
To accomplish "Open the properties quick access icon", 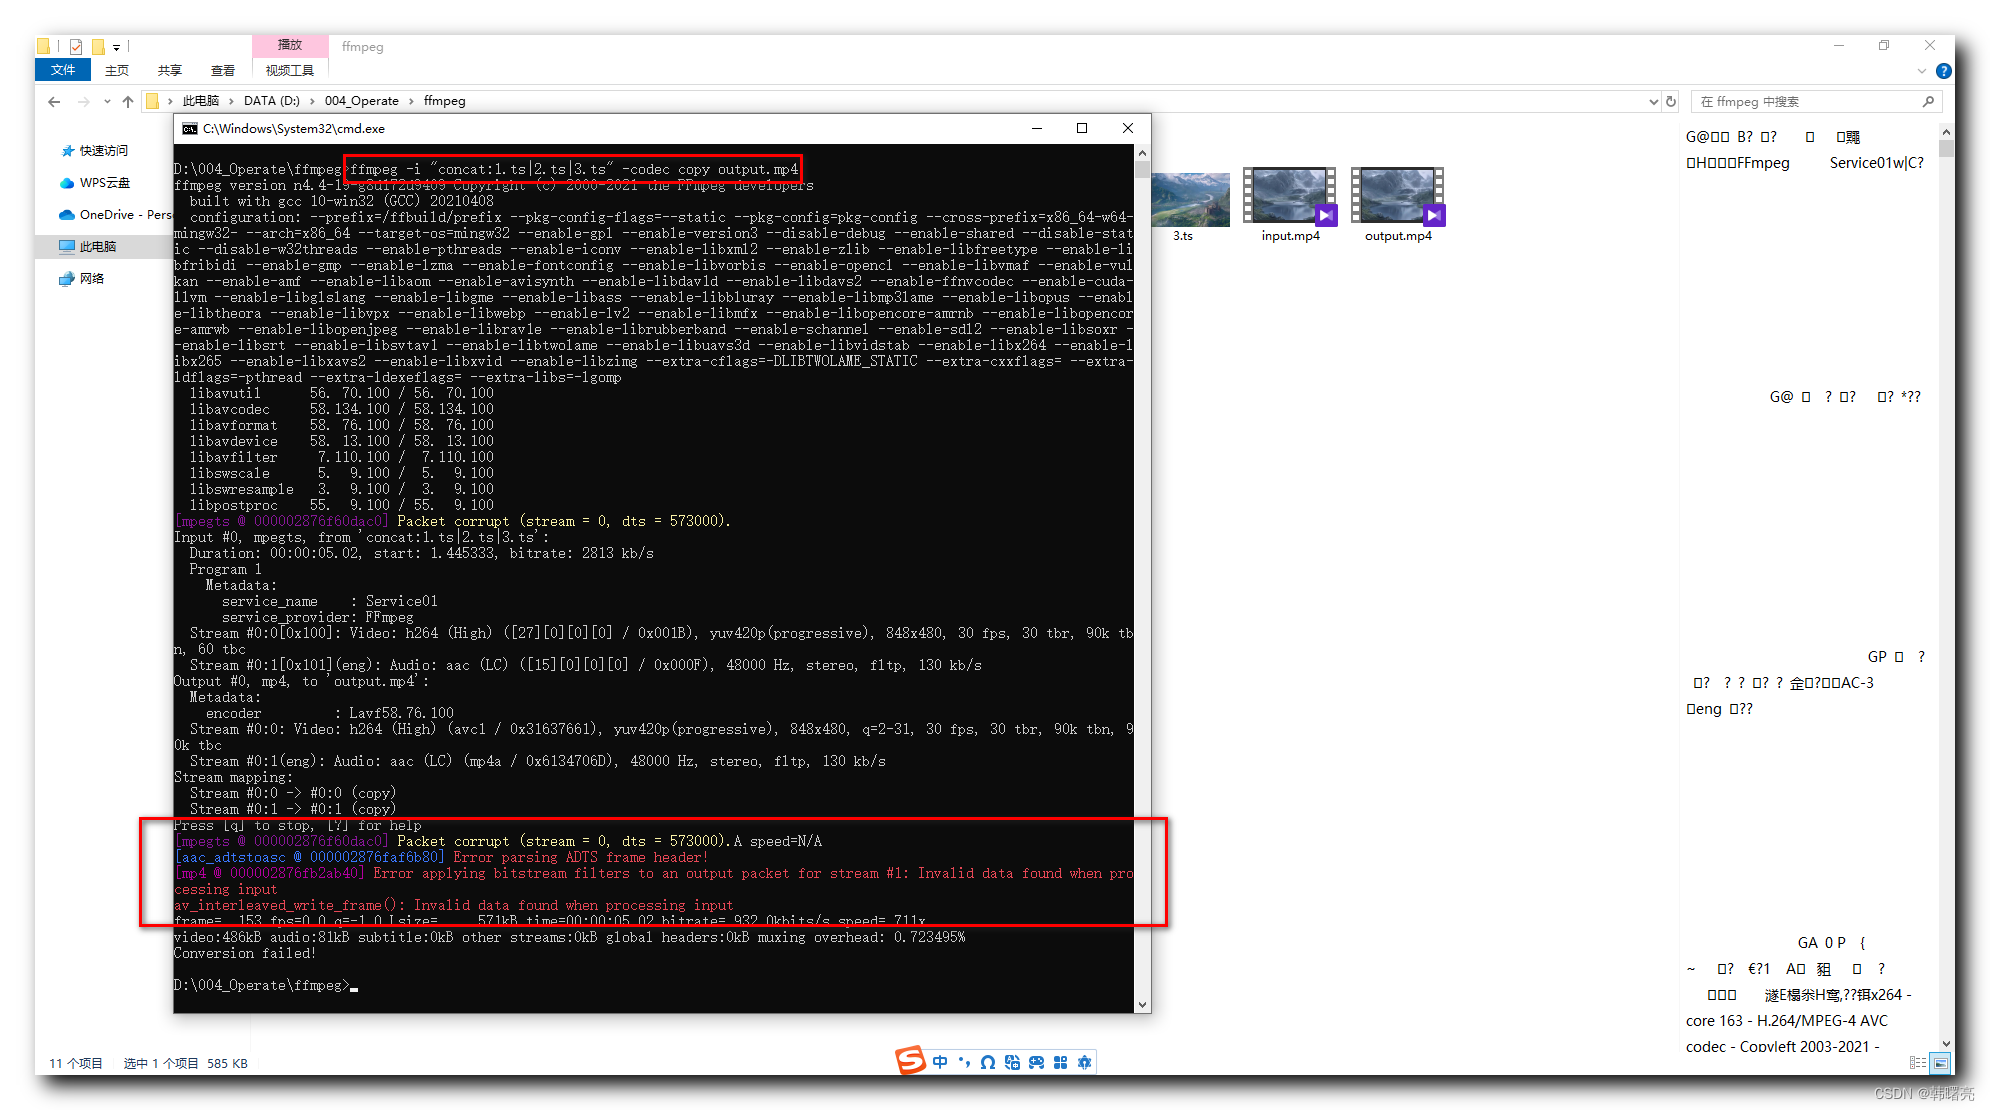I will click(76, 46).
